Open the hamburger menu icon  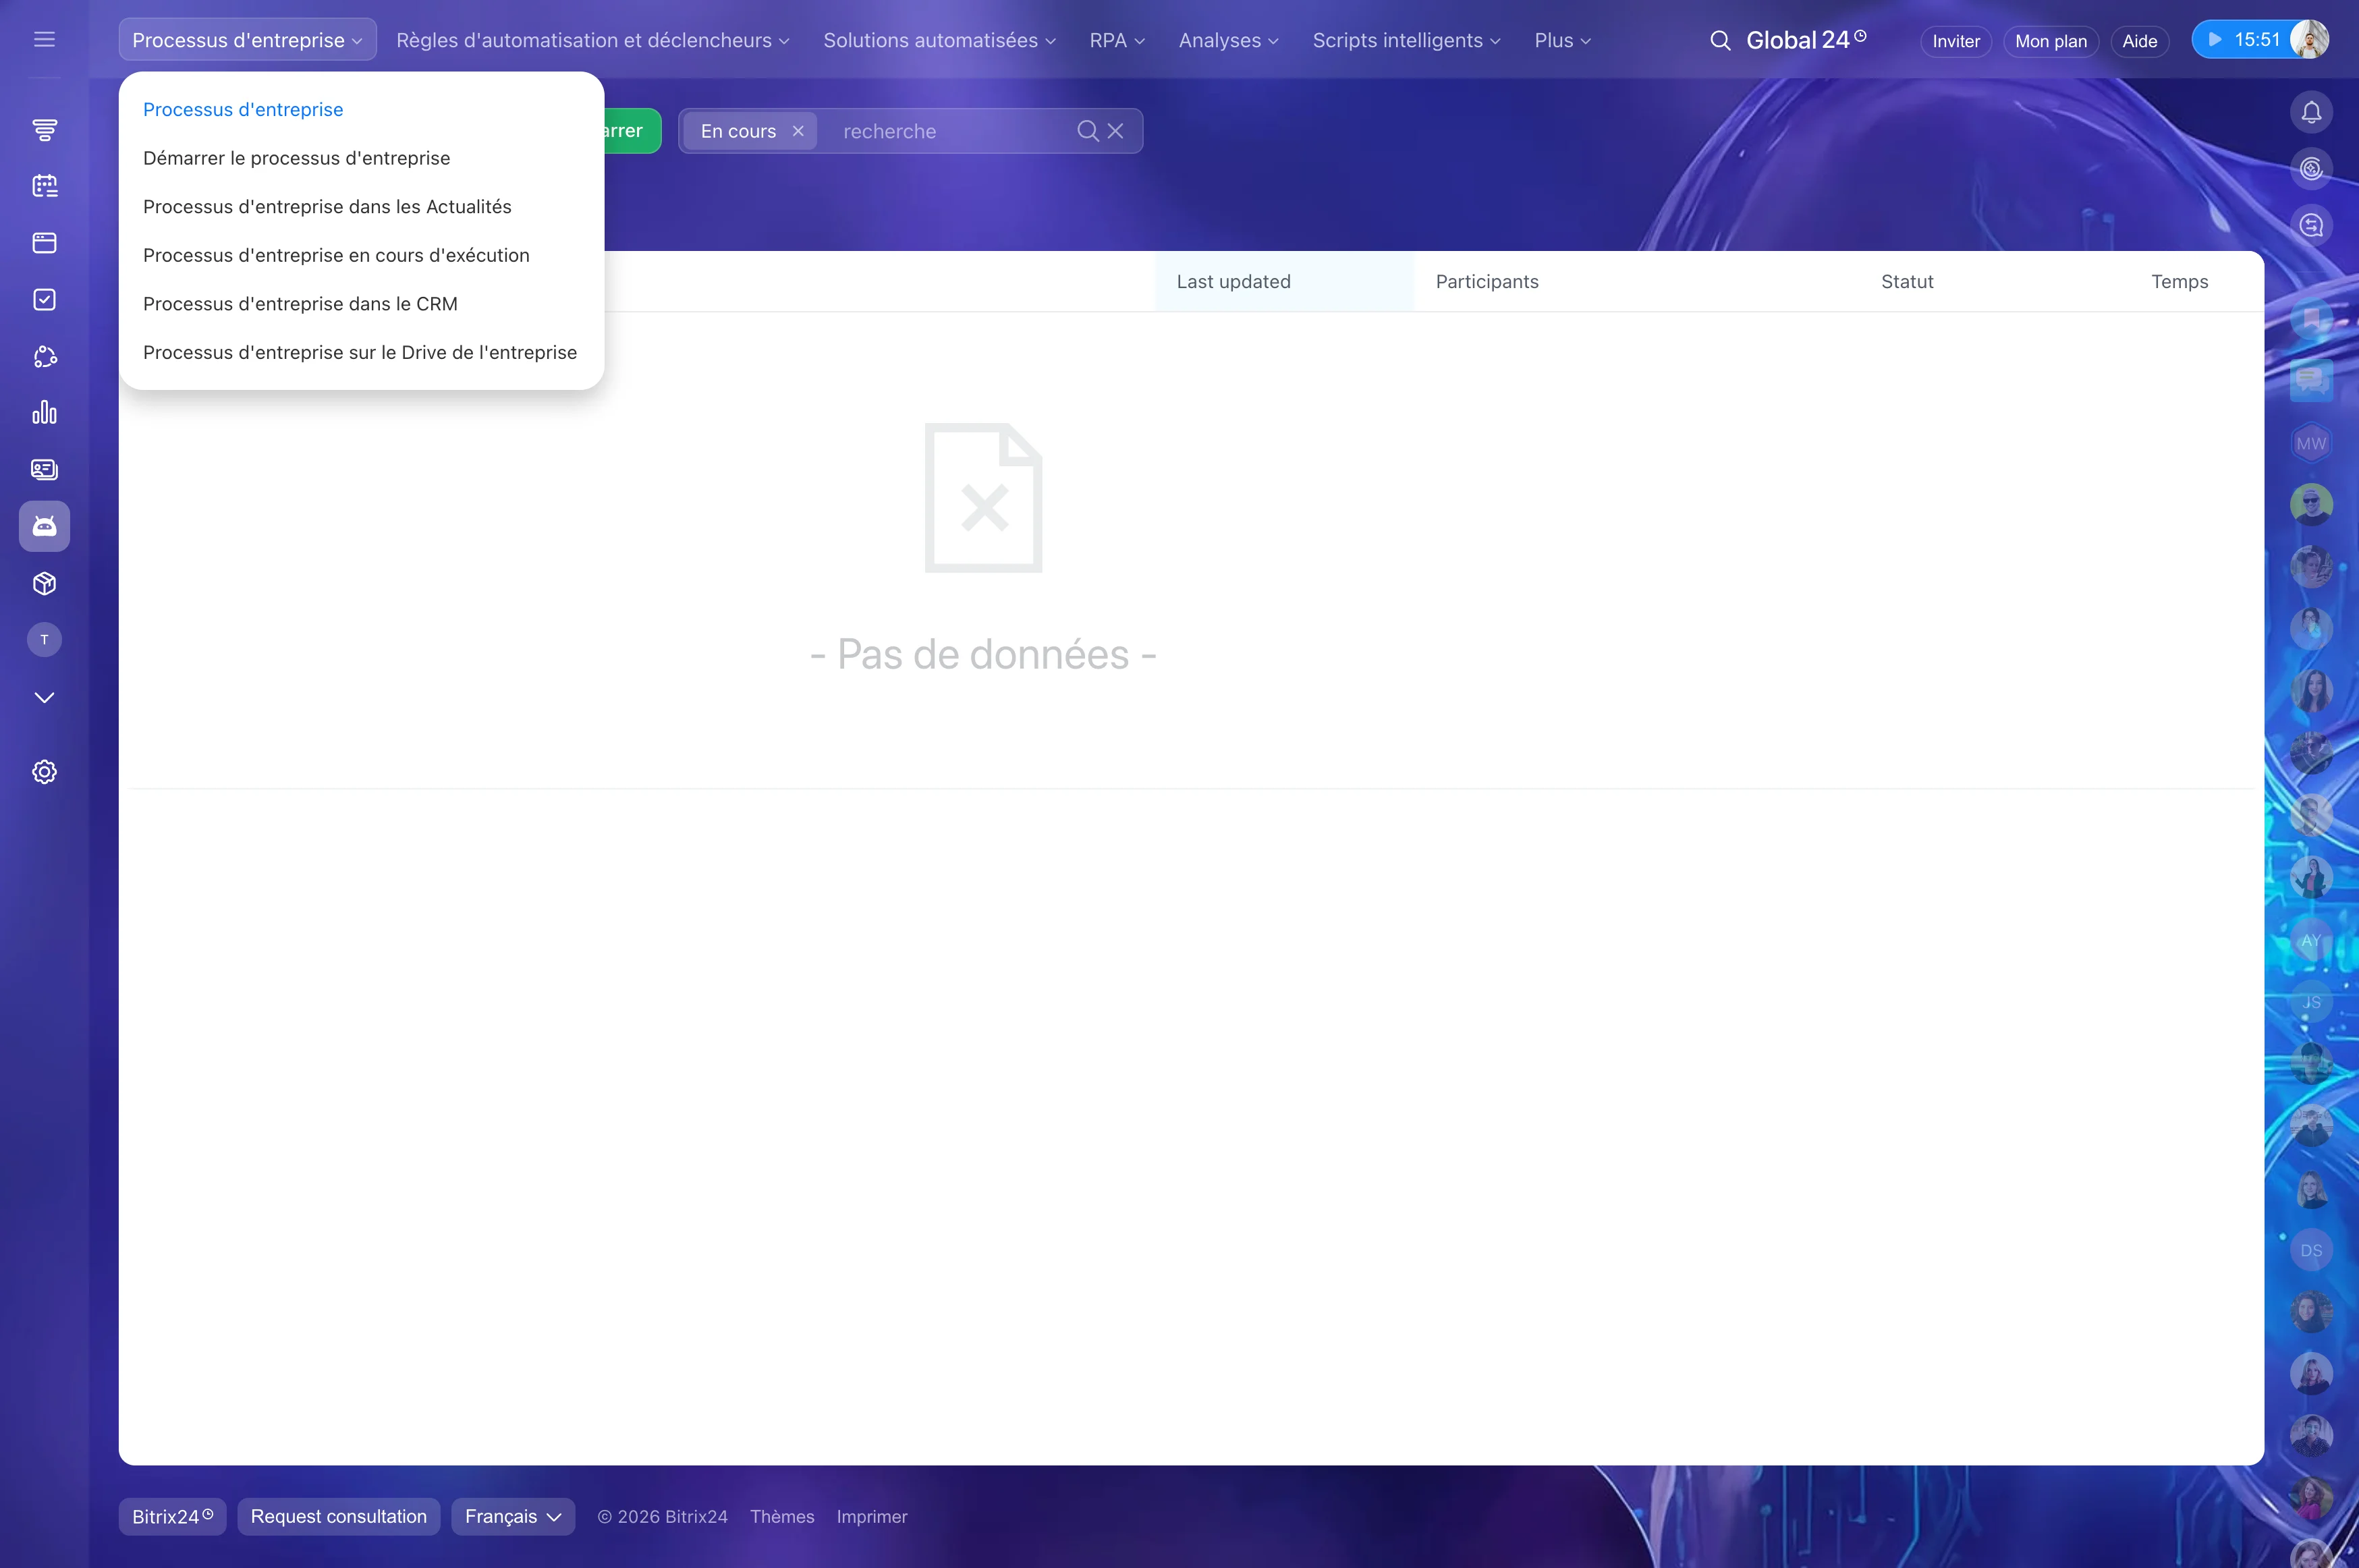(x=44, y=39)
